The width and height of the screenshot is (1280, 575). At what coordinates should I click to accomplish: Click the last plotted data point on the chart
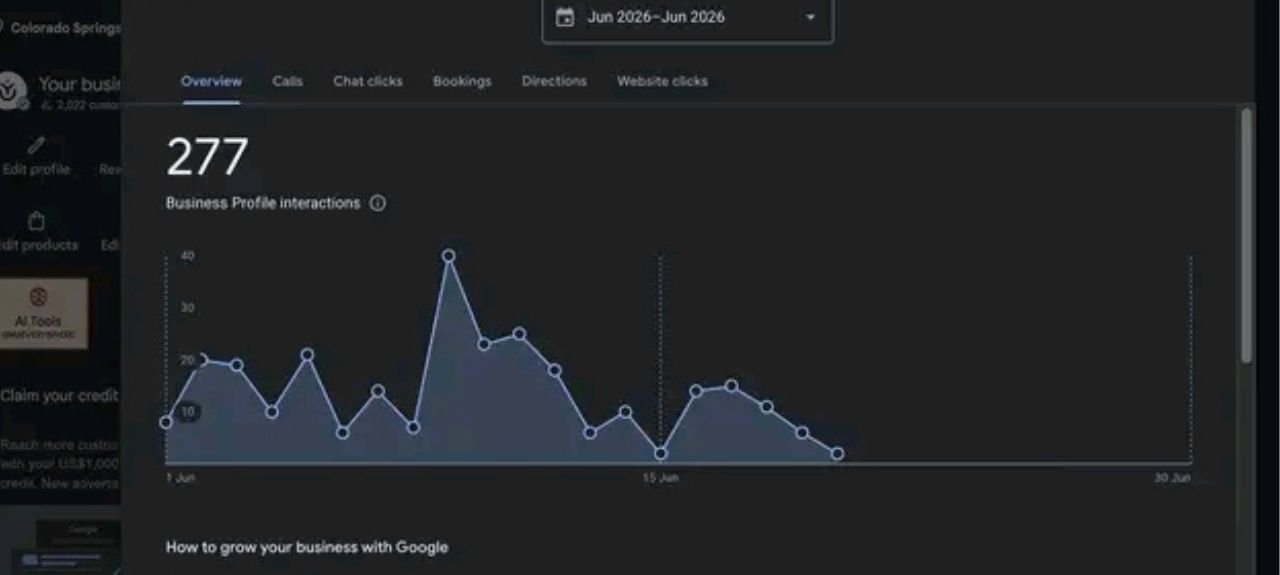coord(837,454)
